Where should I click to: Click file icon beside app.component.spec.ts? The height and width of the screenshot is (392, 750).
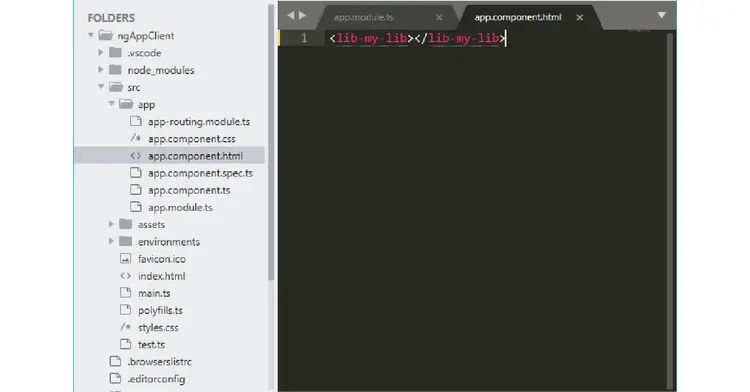[136, 173]
